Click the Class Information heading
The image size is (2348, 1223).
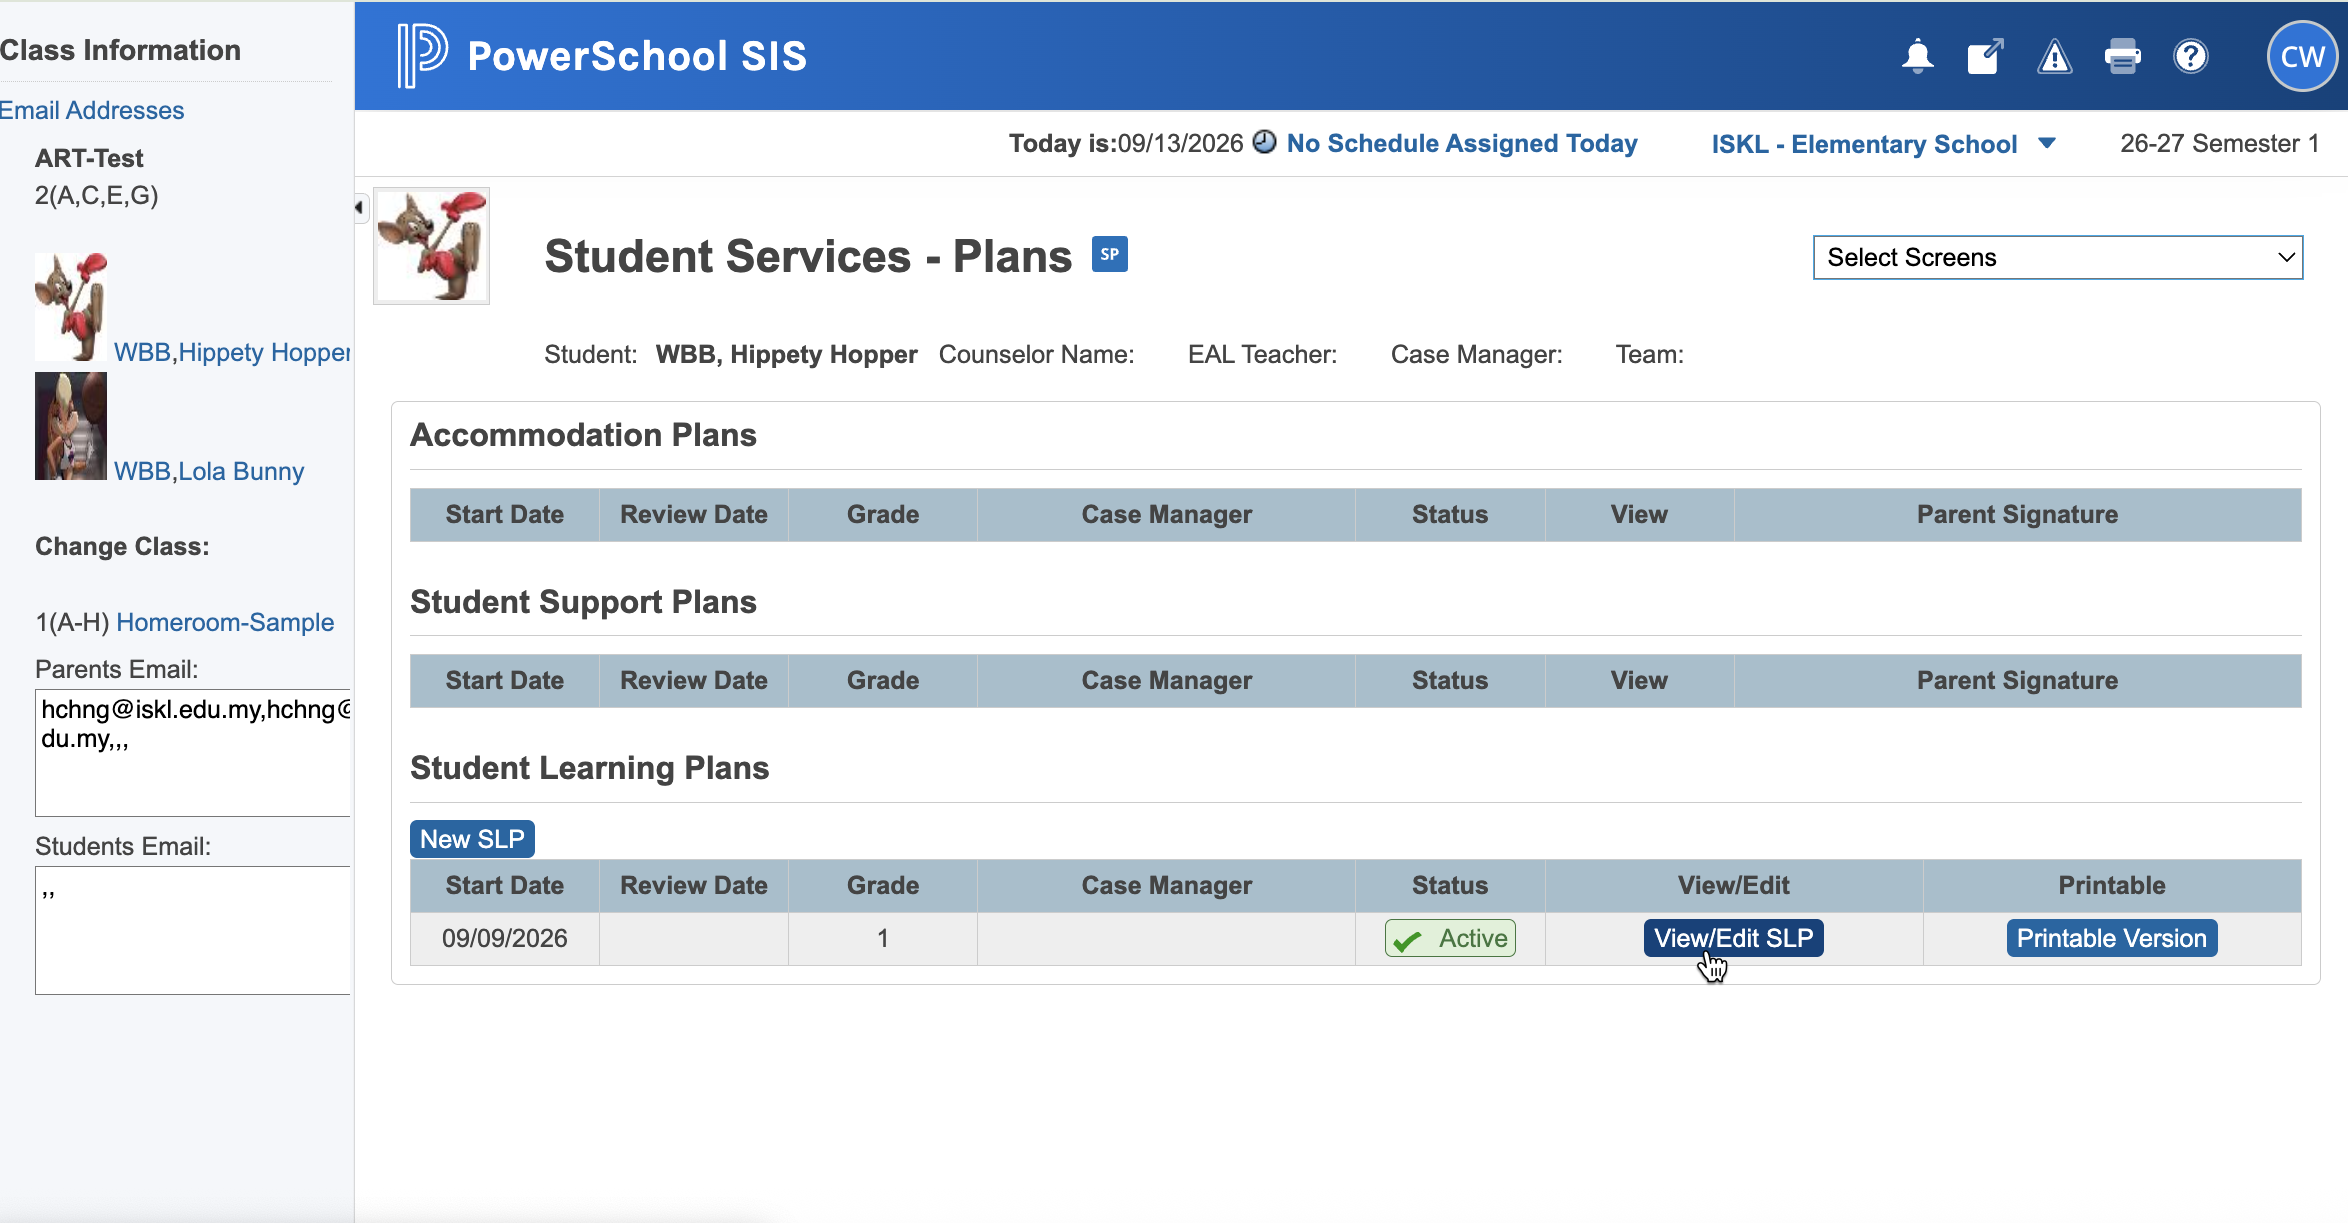point(120,50)
